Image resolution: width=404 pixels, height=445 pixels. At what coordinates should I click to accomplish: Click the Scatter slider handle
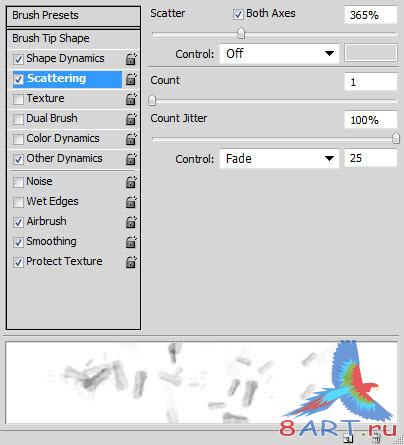tap(241, 33)
